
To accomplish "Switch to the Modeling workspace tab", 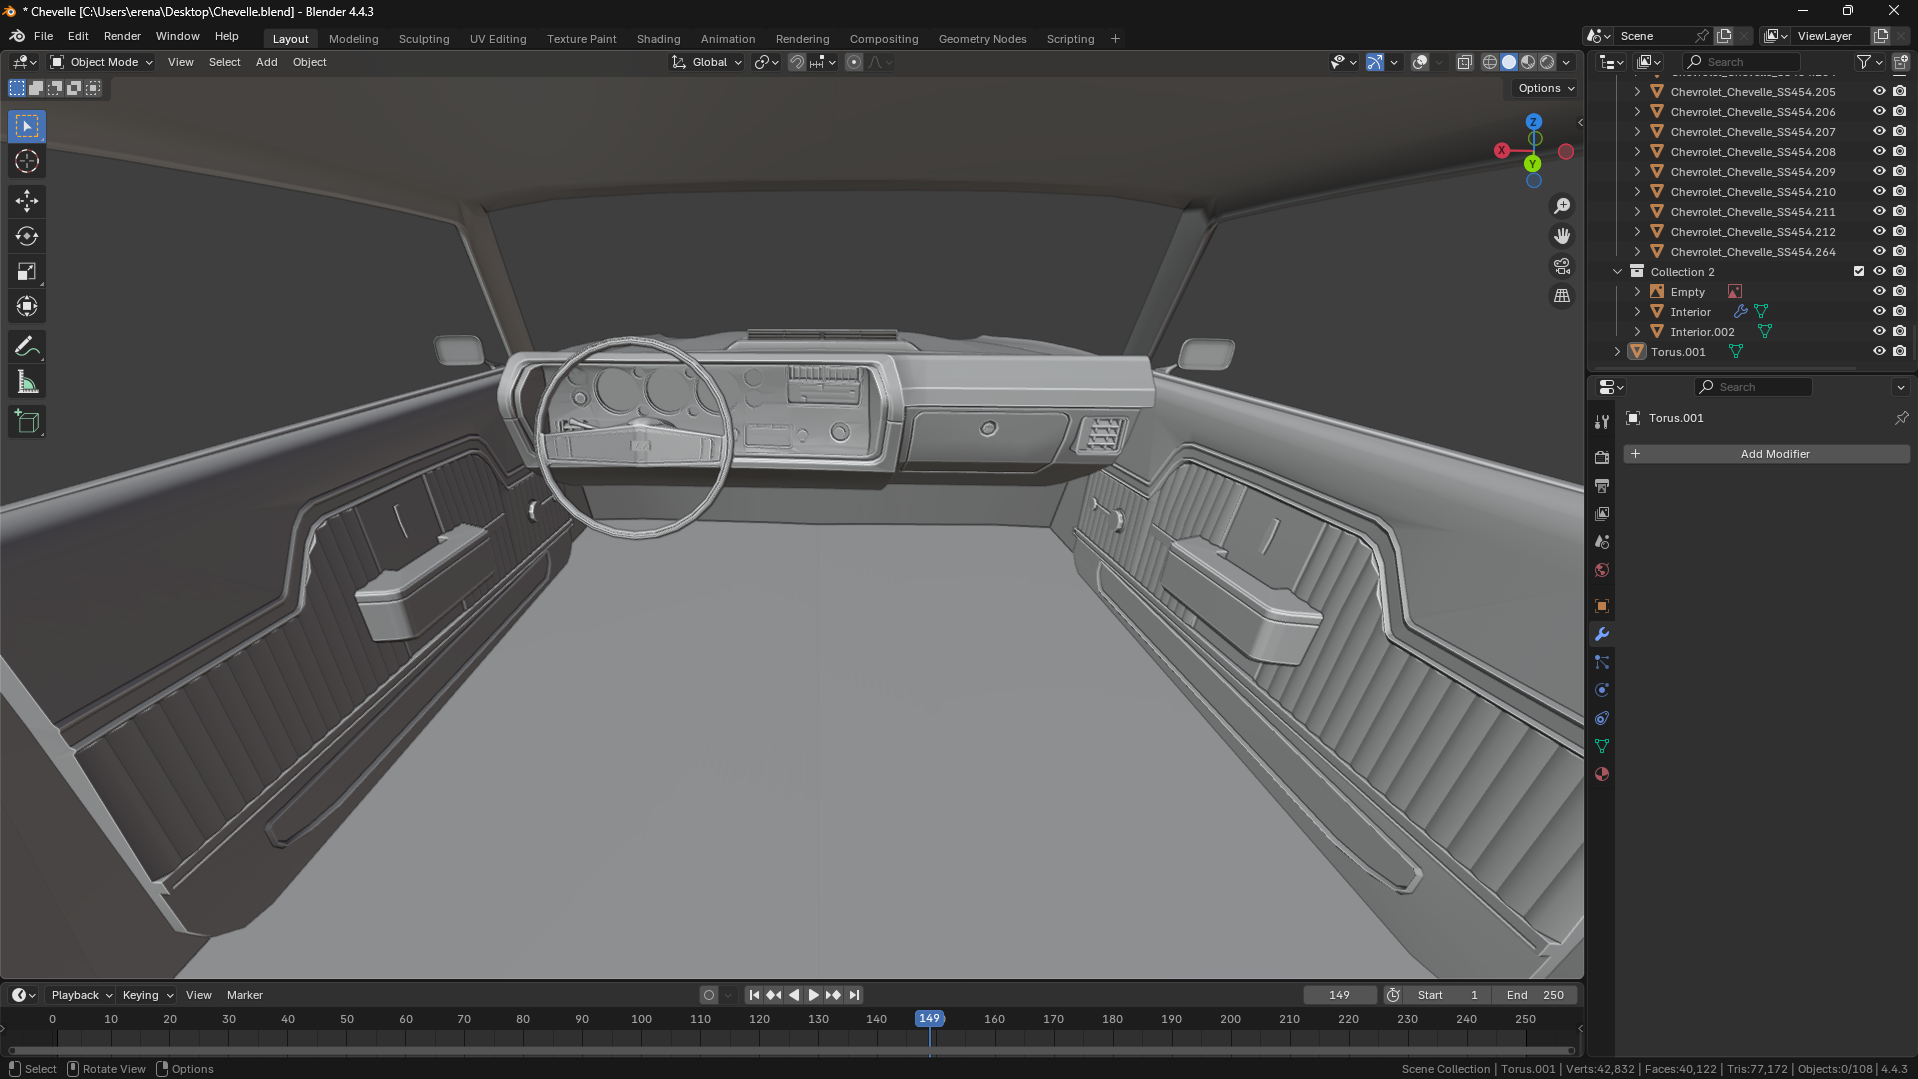I will (354, 39).
